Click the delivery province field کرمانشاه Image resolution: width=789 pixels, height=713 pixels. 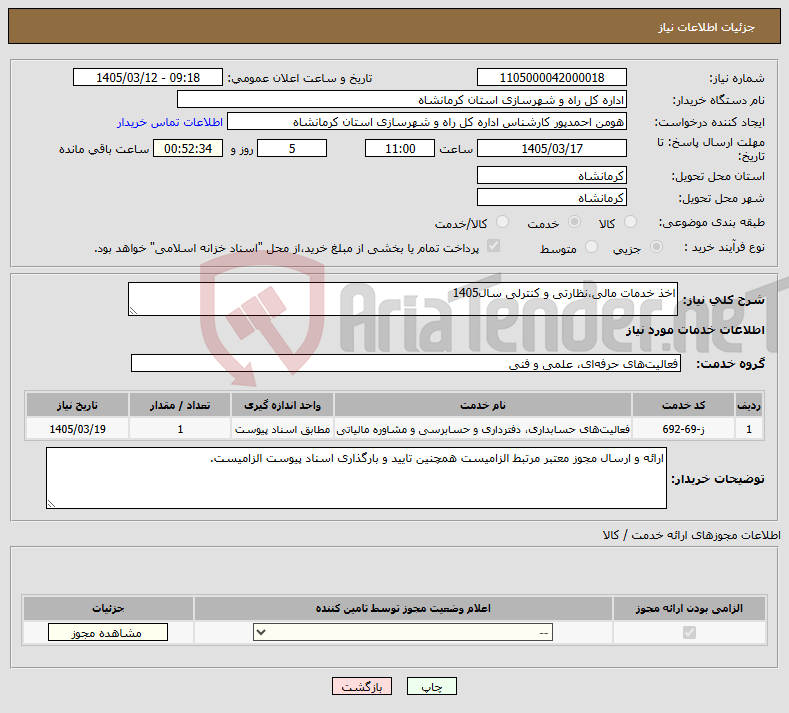[x=551, y=175]
